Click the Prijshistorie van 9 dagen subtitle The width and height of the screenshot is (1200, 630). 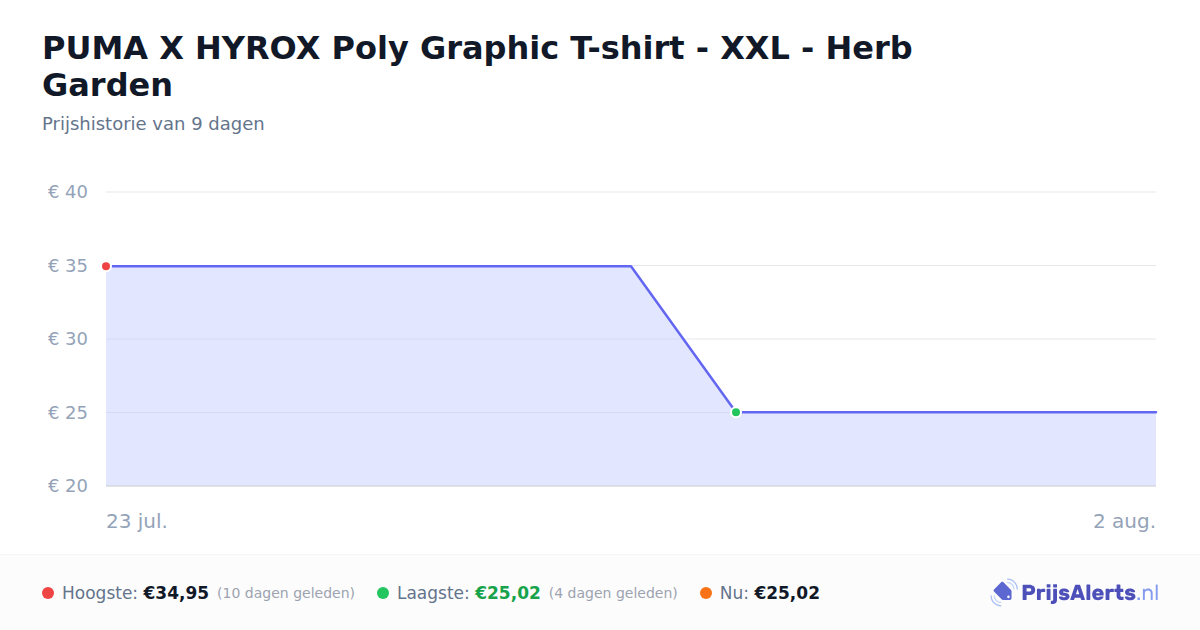pyautogui.click(x=153, y=124)
